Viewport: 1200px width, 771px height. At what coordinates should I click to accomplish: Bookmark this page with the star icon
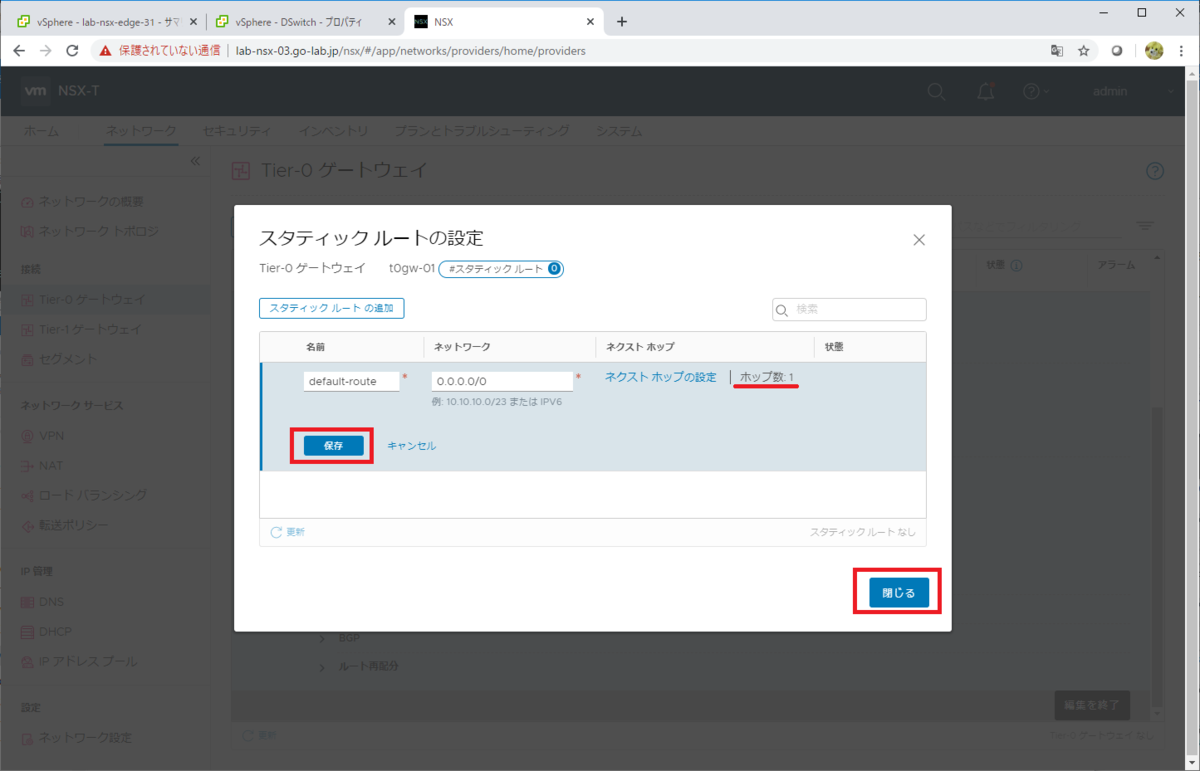(1084, 51)
